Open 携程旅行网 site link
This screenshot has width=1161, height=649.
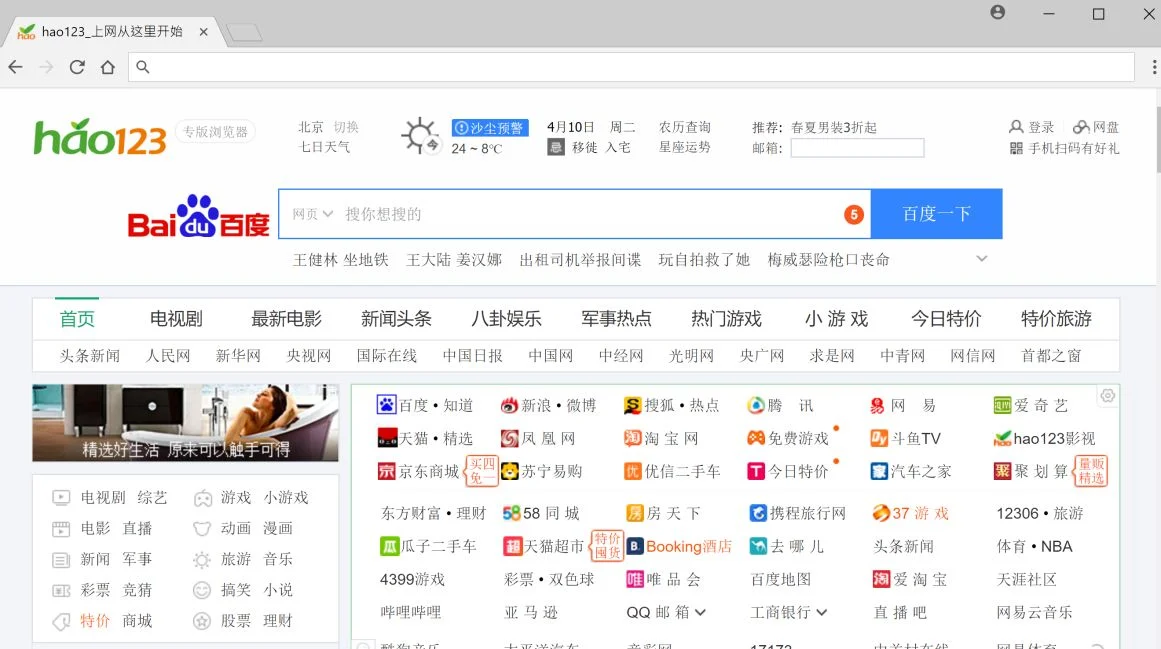797,513
